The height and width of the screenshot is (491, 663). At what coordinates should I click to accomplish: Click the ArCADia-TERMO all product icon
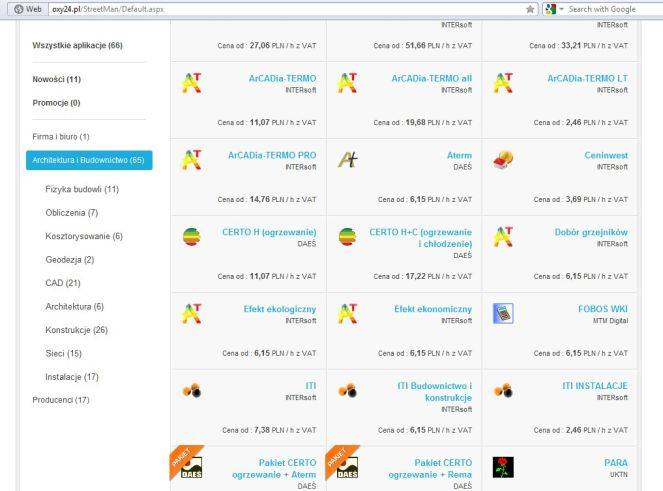pos(347,83)
